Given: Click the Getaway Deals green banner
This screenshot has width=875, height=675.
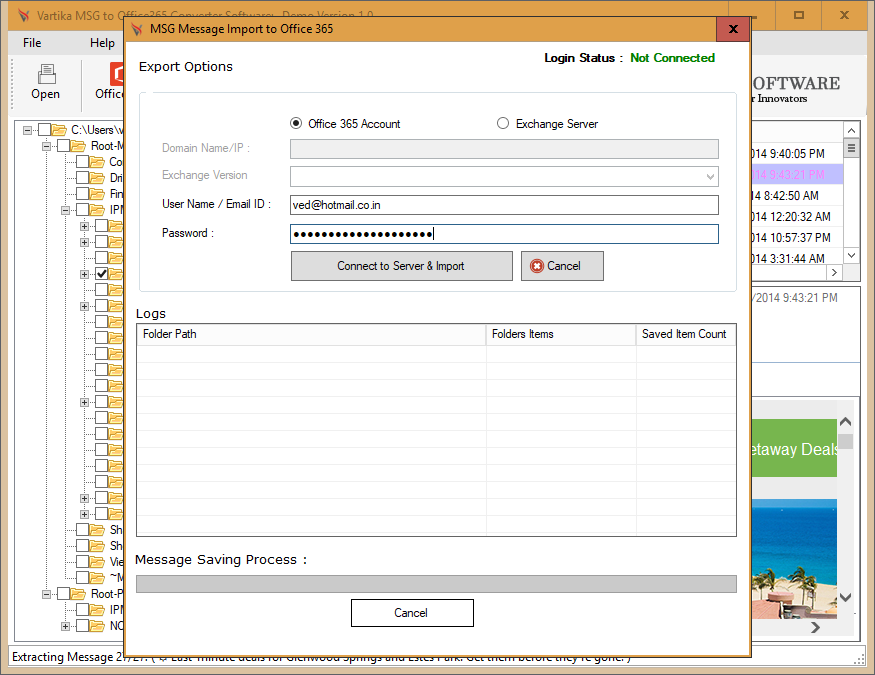Looking at the screenshot, I should click(x=794, y=449).
